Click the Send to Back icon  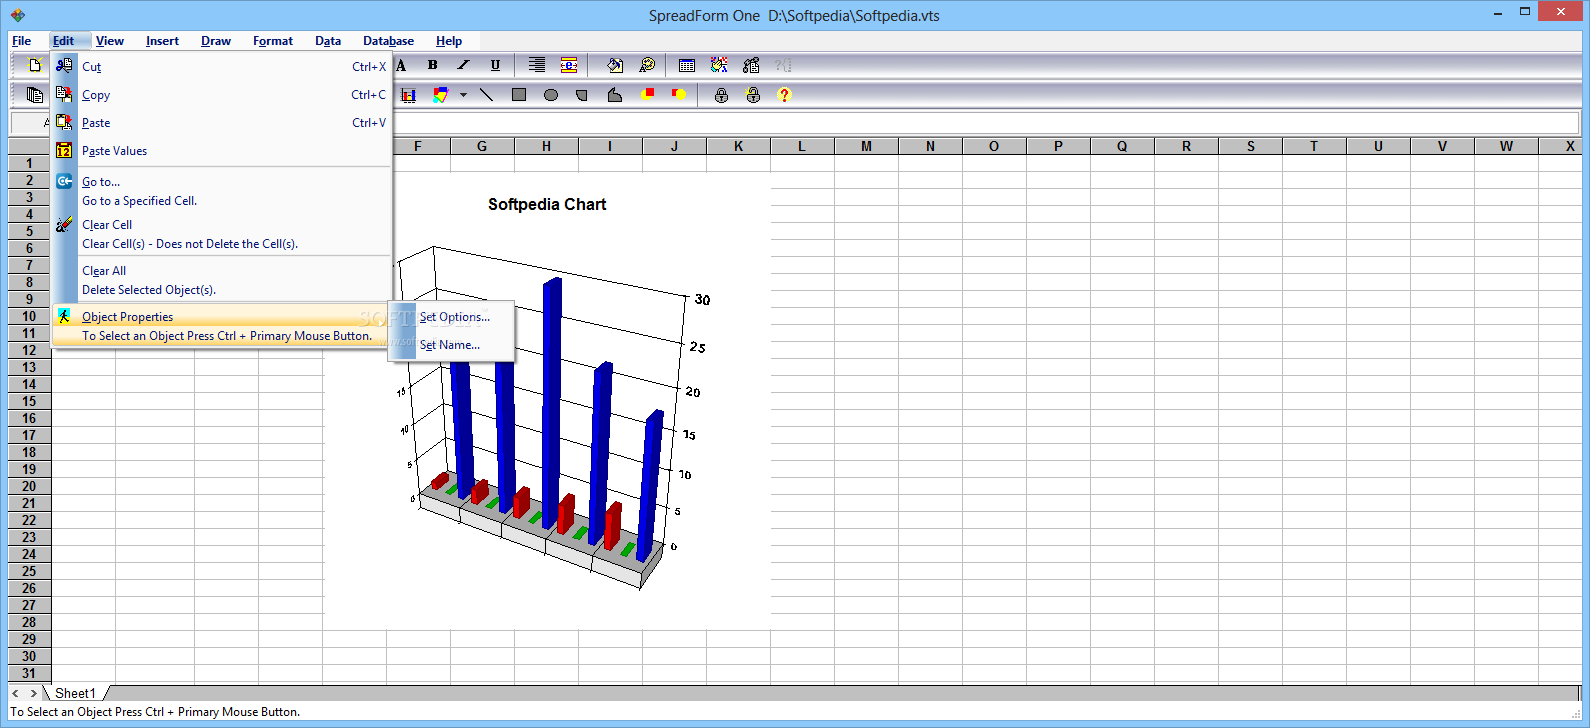tap(679, 95)
